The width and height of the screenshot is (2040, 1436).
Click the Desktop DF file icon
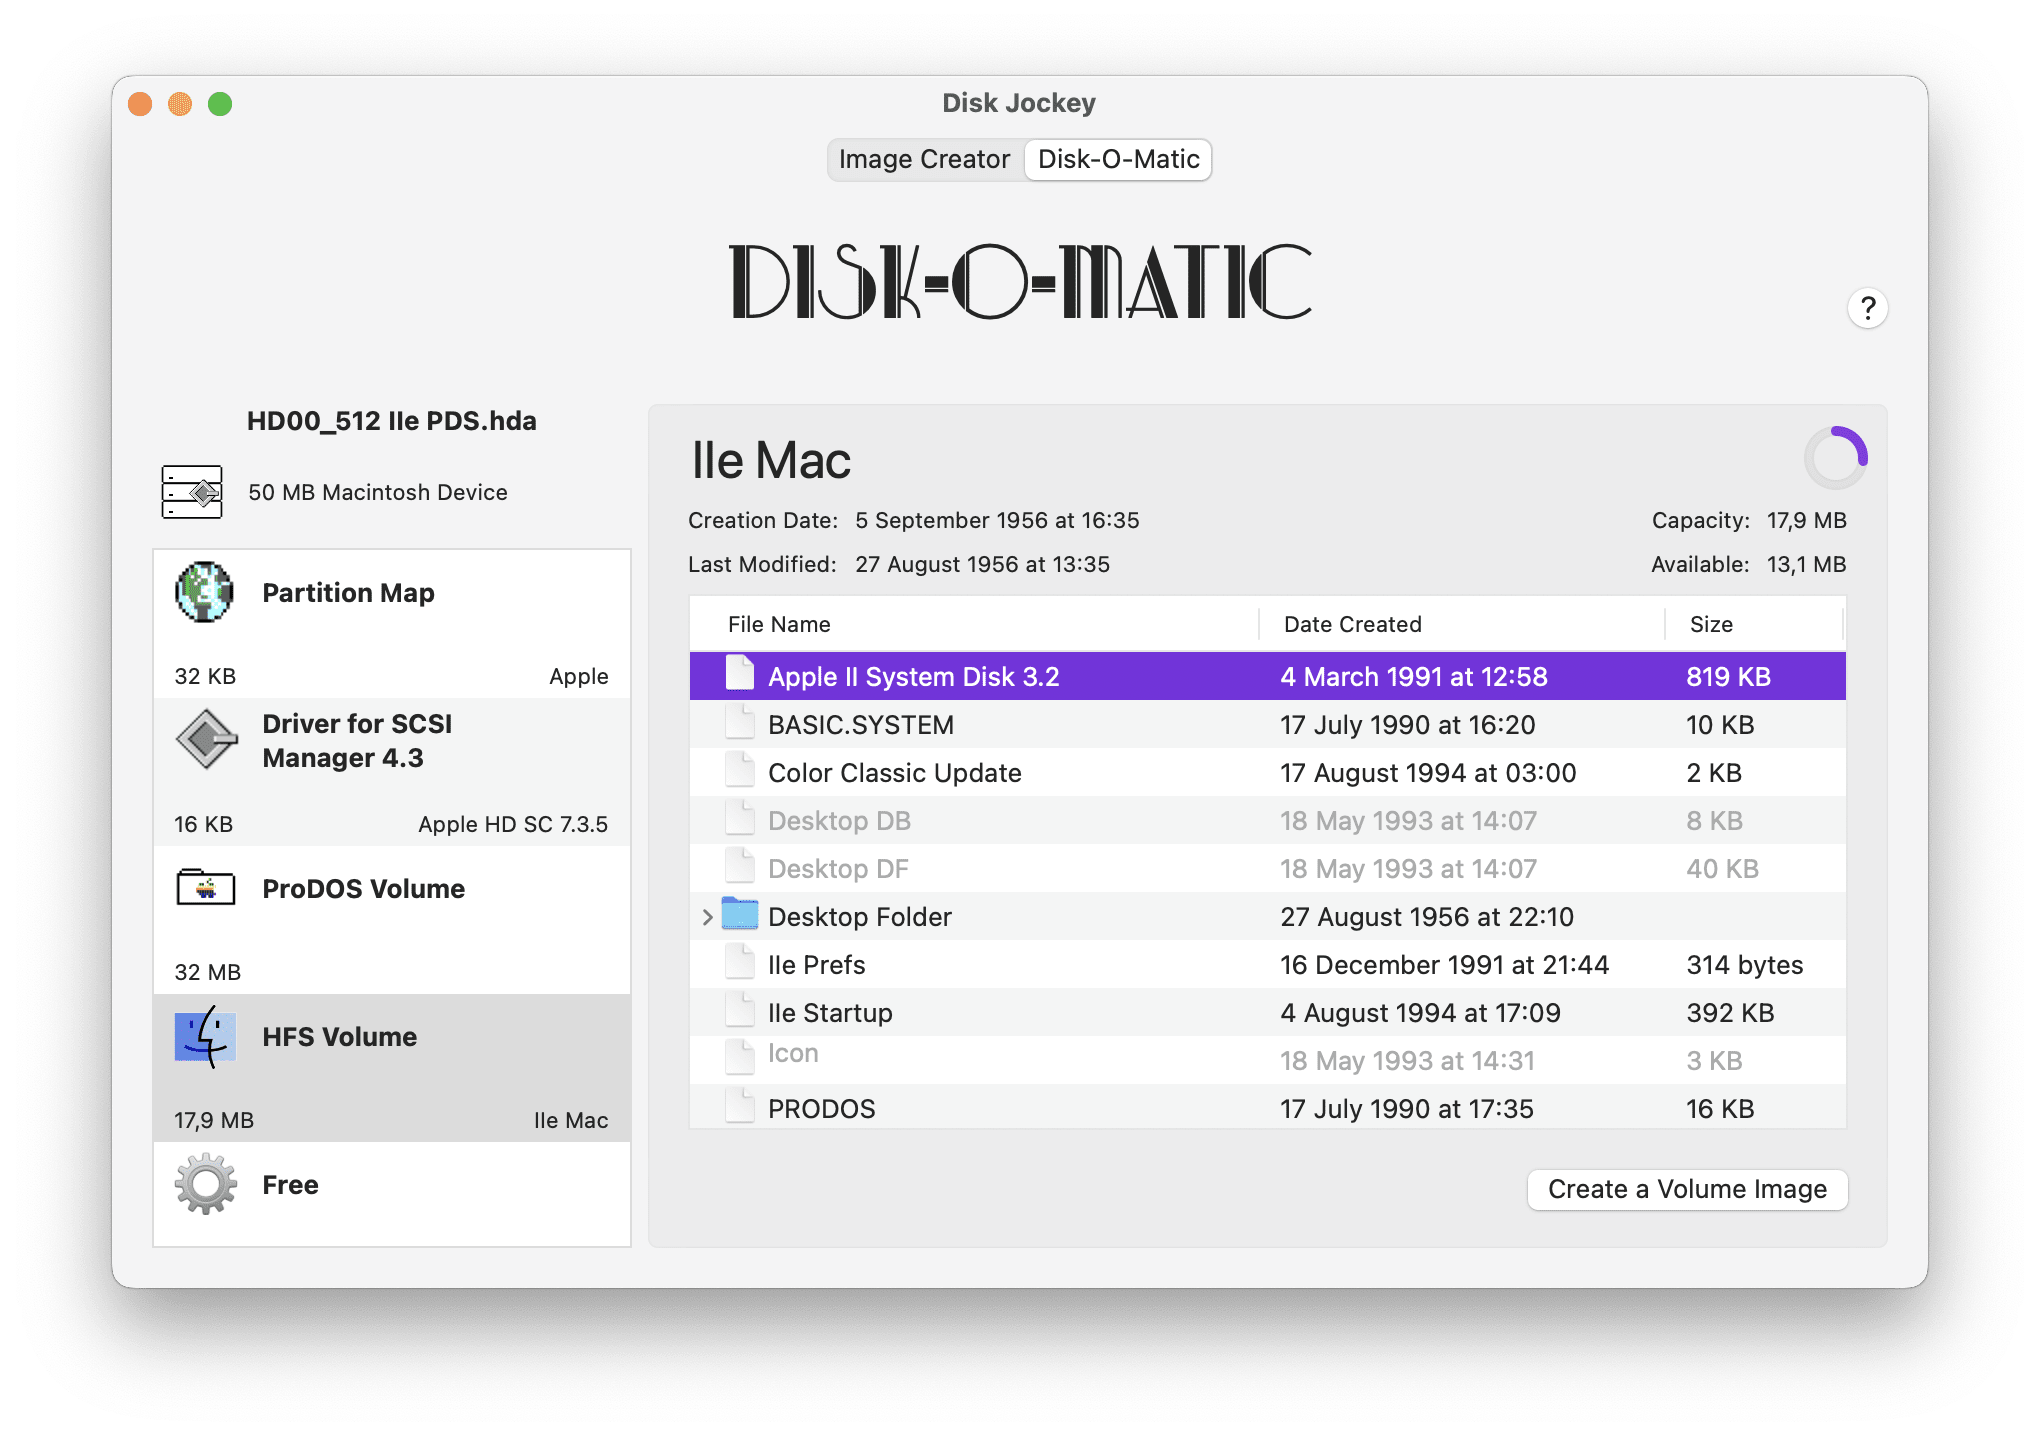740,867
